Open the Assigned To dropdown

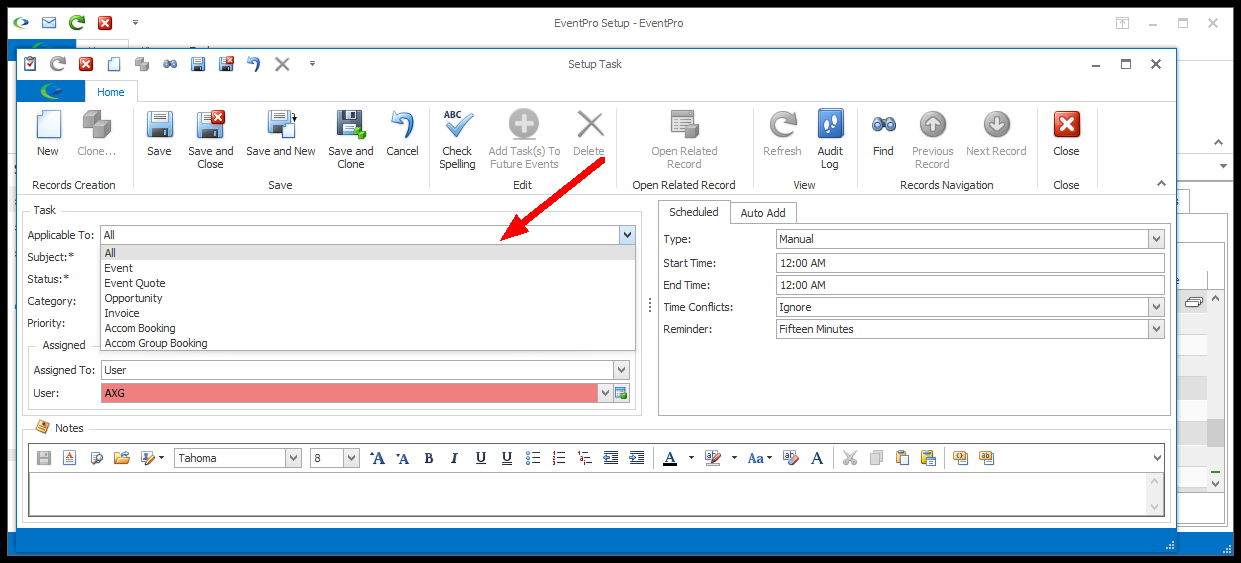pyautogui.click(x=621, y=370)
